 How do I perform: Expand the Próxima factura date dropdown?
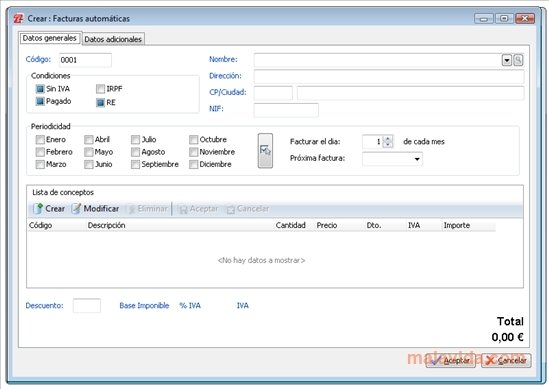tap(417, 159)
